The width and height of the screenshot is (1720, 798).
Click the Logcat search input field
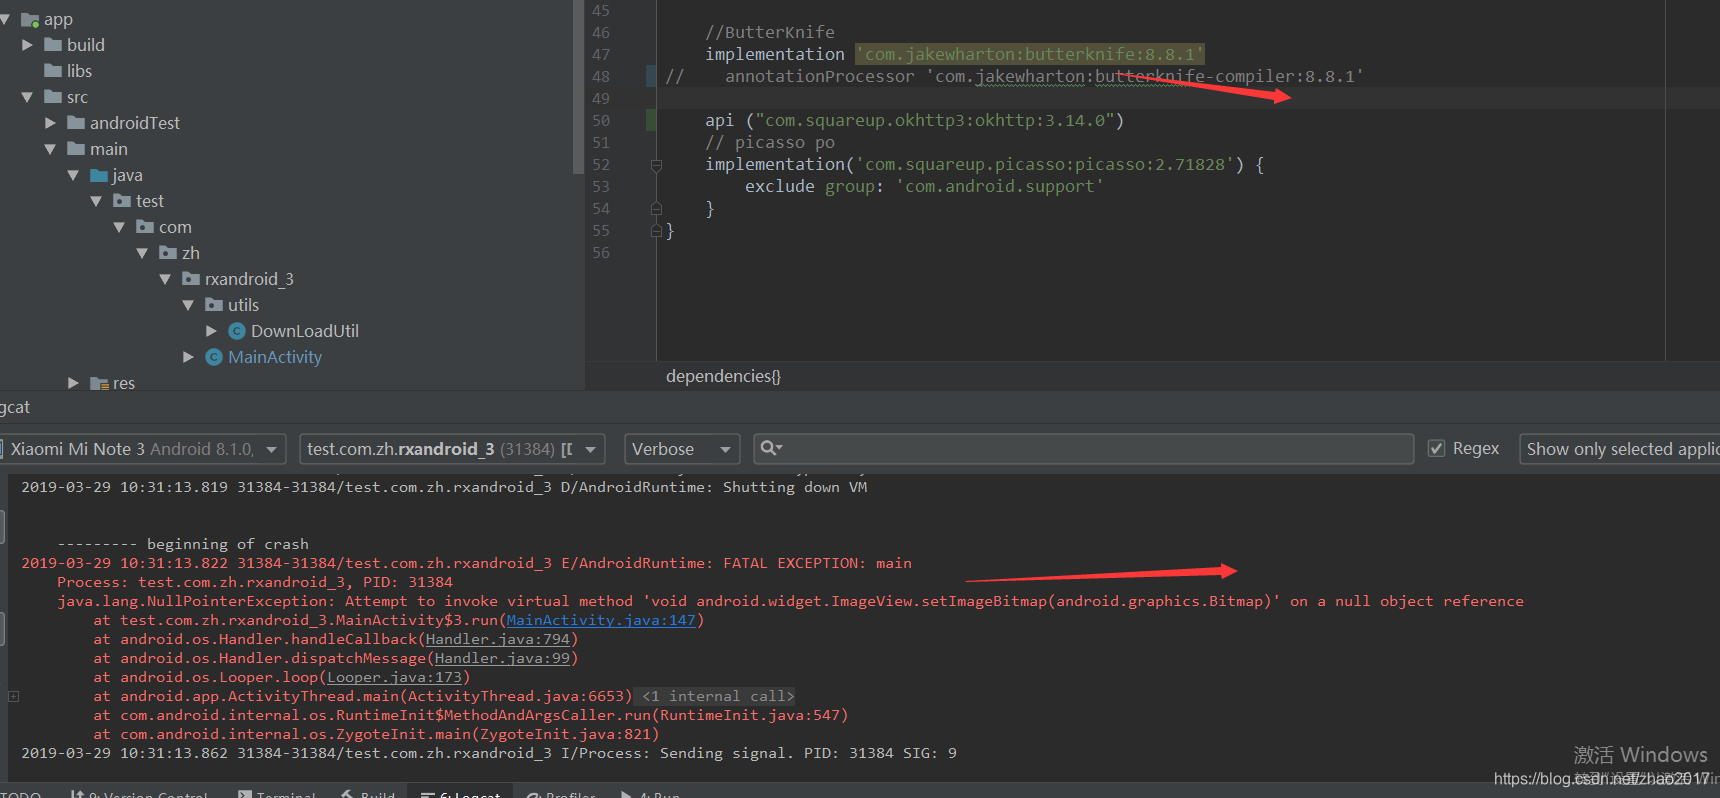[1083, 449]
